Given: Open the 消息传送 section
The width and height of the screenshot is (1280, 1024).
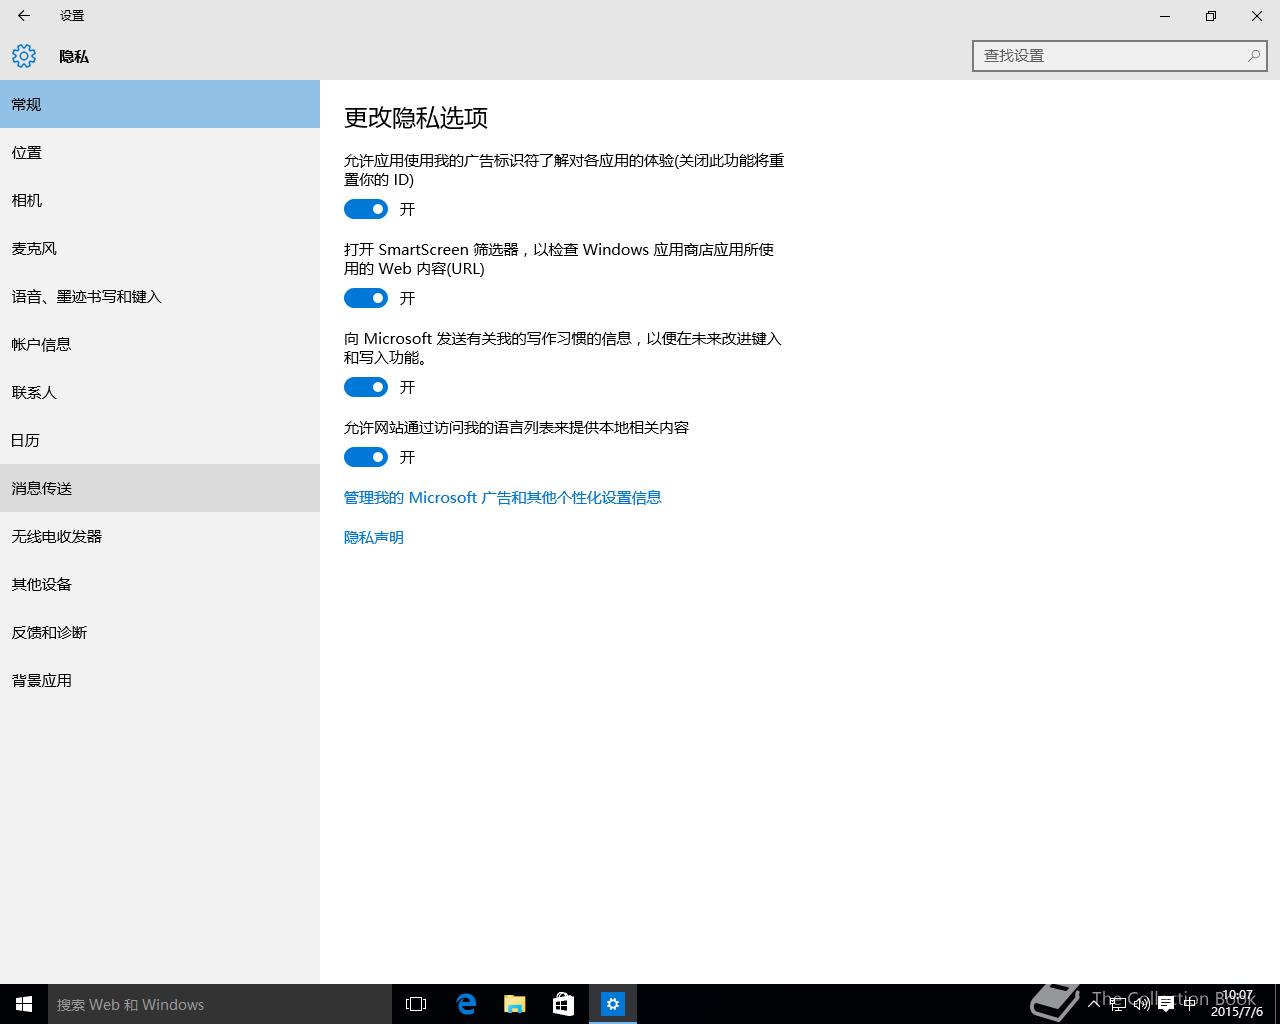Looking at the screenshot, I should [160, 488].
